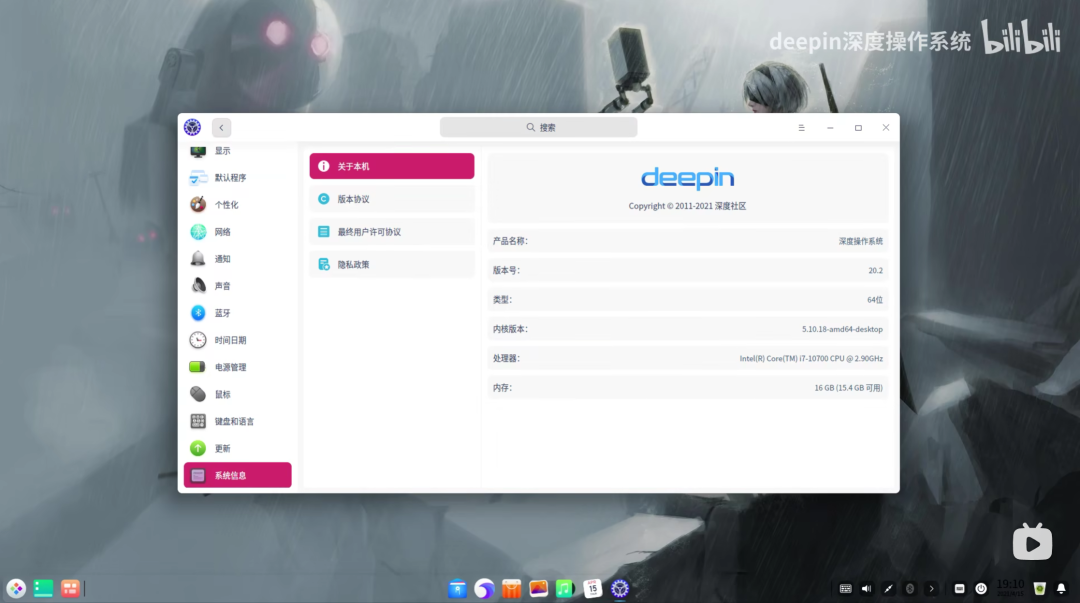Open app store from dock
Viewport: 1080px width, 603px height.
tap(511, 589)
